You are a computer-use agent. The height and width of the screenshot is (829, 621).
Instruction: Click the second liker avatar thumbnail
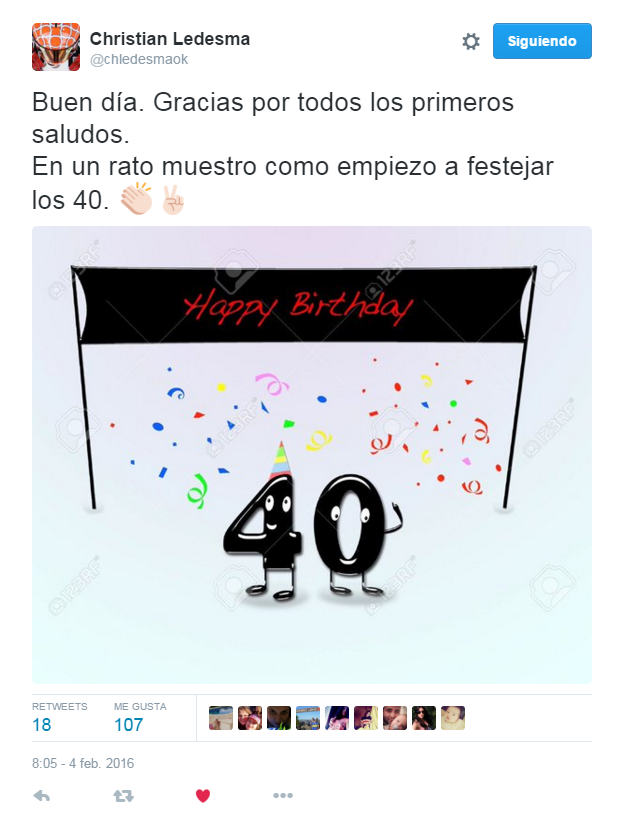tap(250, 718)
